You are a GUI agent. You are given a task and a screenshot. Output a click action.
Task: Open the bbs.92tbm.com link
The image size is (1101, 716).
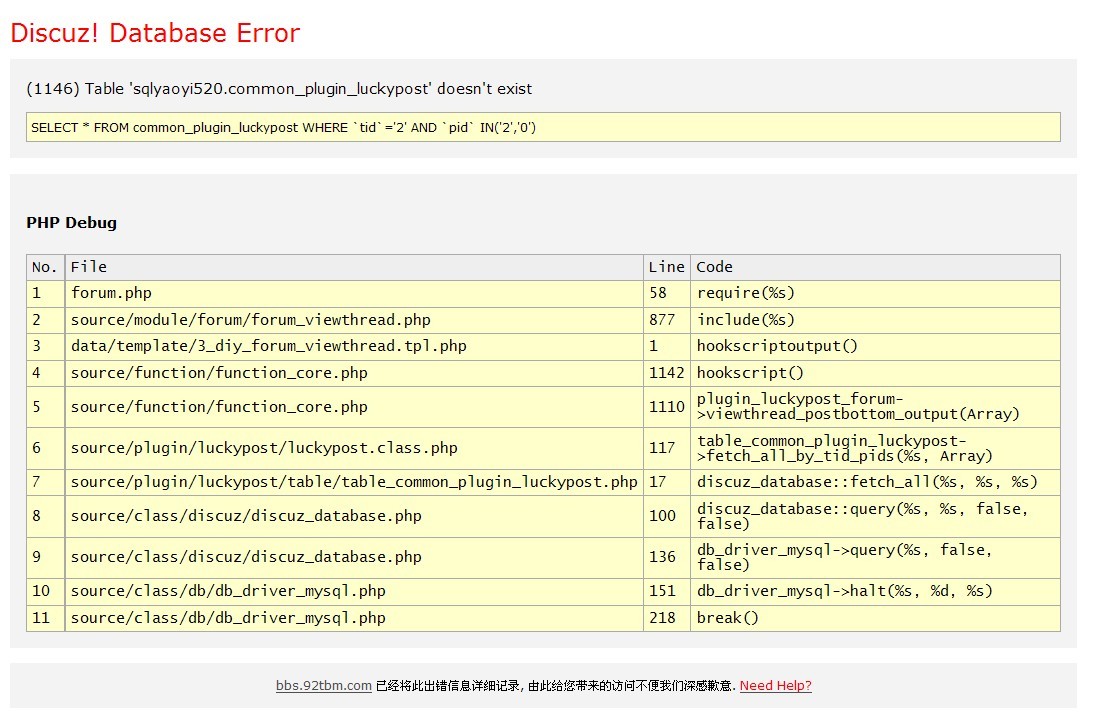pos(324,685)
